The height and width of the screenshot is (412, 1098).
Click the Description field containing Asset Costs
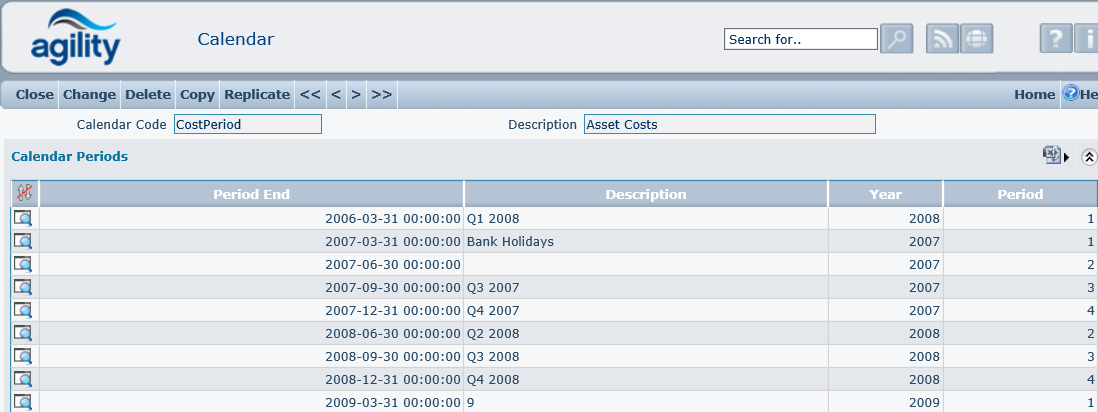coord(729,124)
